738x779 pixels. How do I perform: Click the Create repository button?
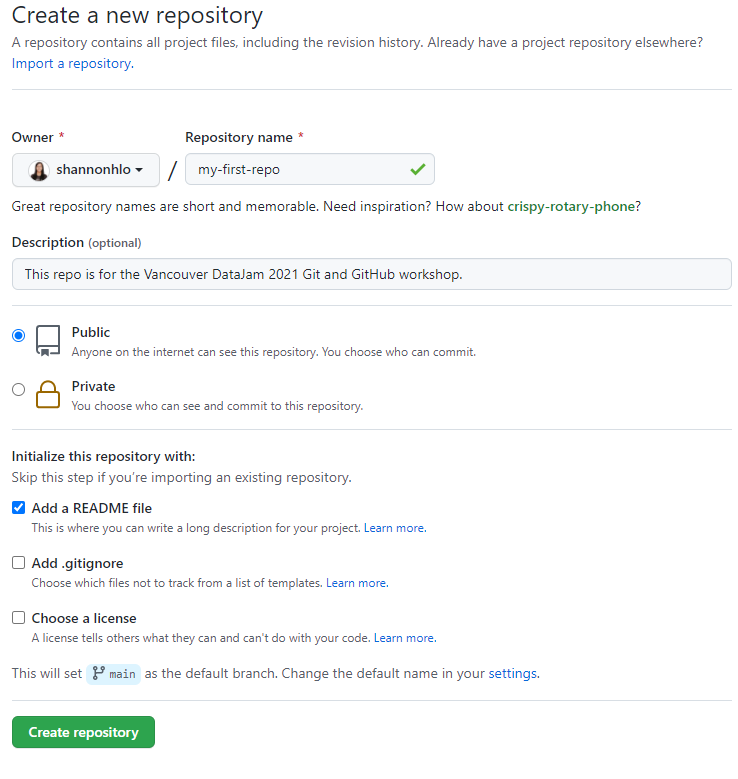click(83, 732)
